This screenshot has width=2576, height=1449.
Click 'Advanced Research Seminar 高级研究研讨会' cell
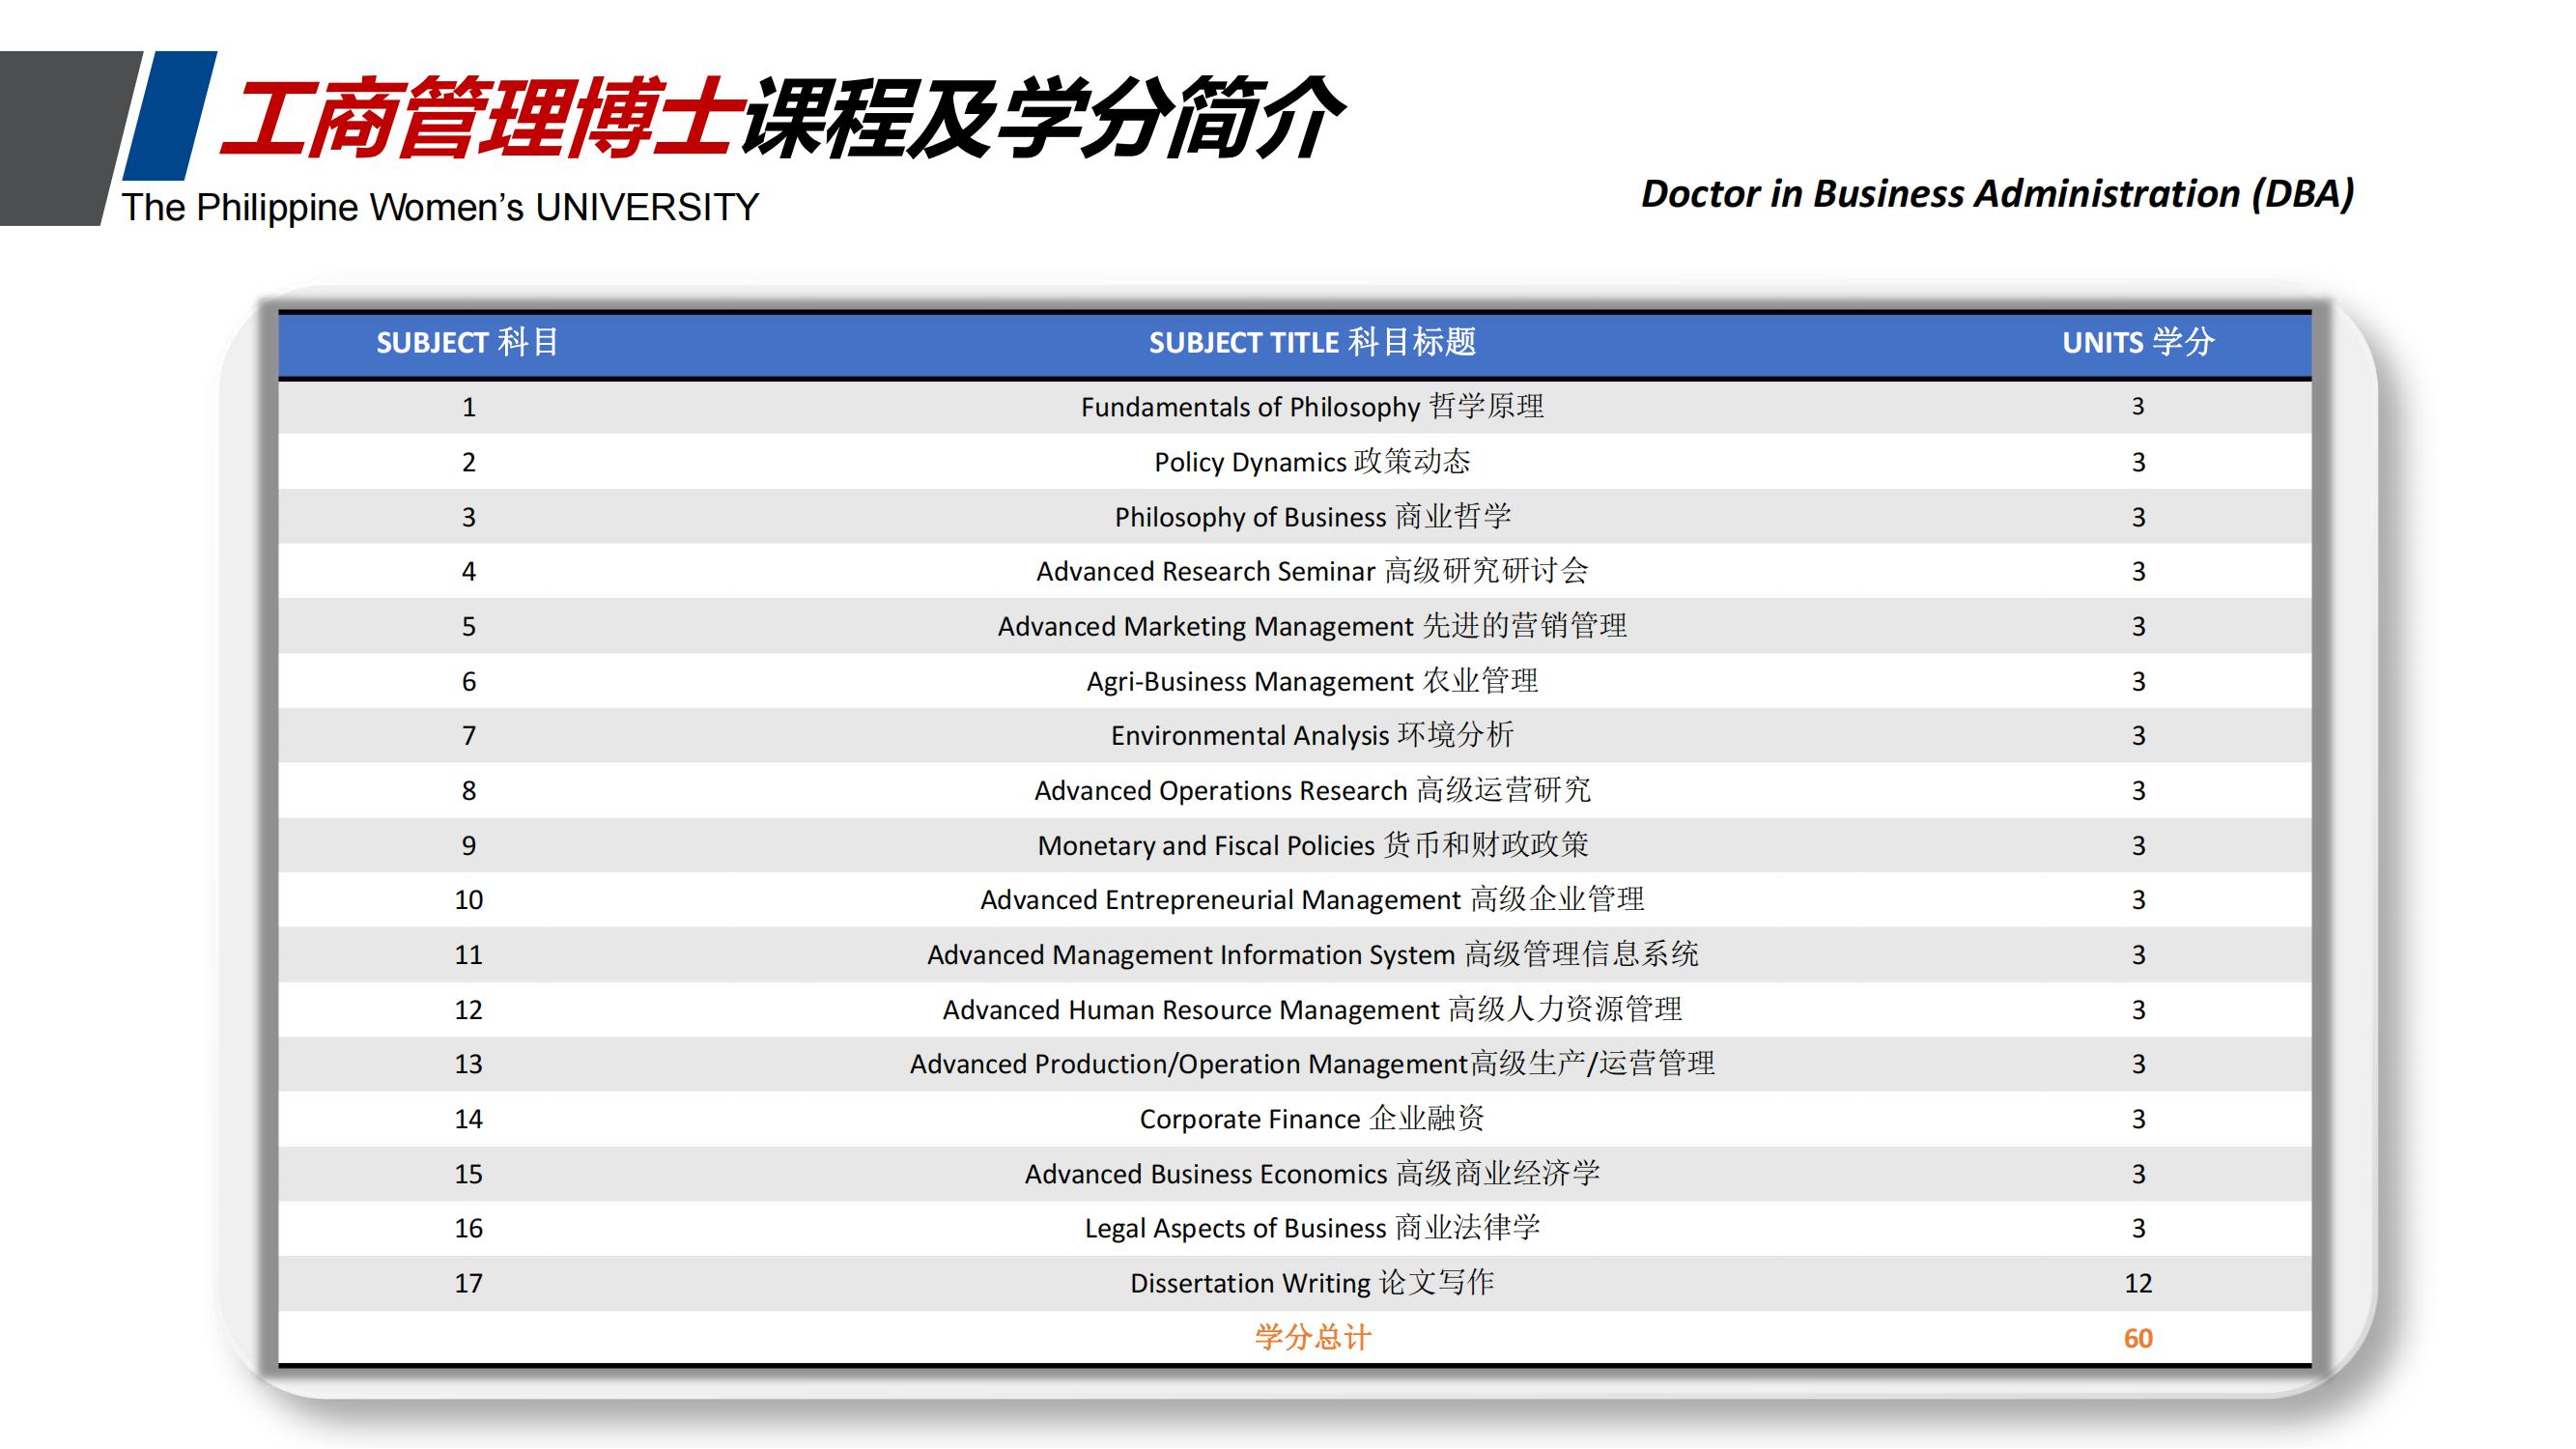(1312, 571)
